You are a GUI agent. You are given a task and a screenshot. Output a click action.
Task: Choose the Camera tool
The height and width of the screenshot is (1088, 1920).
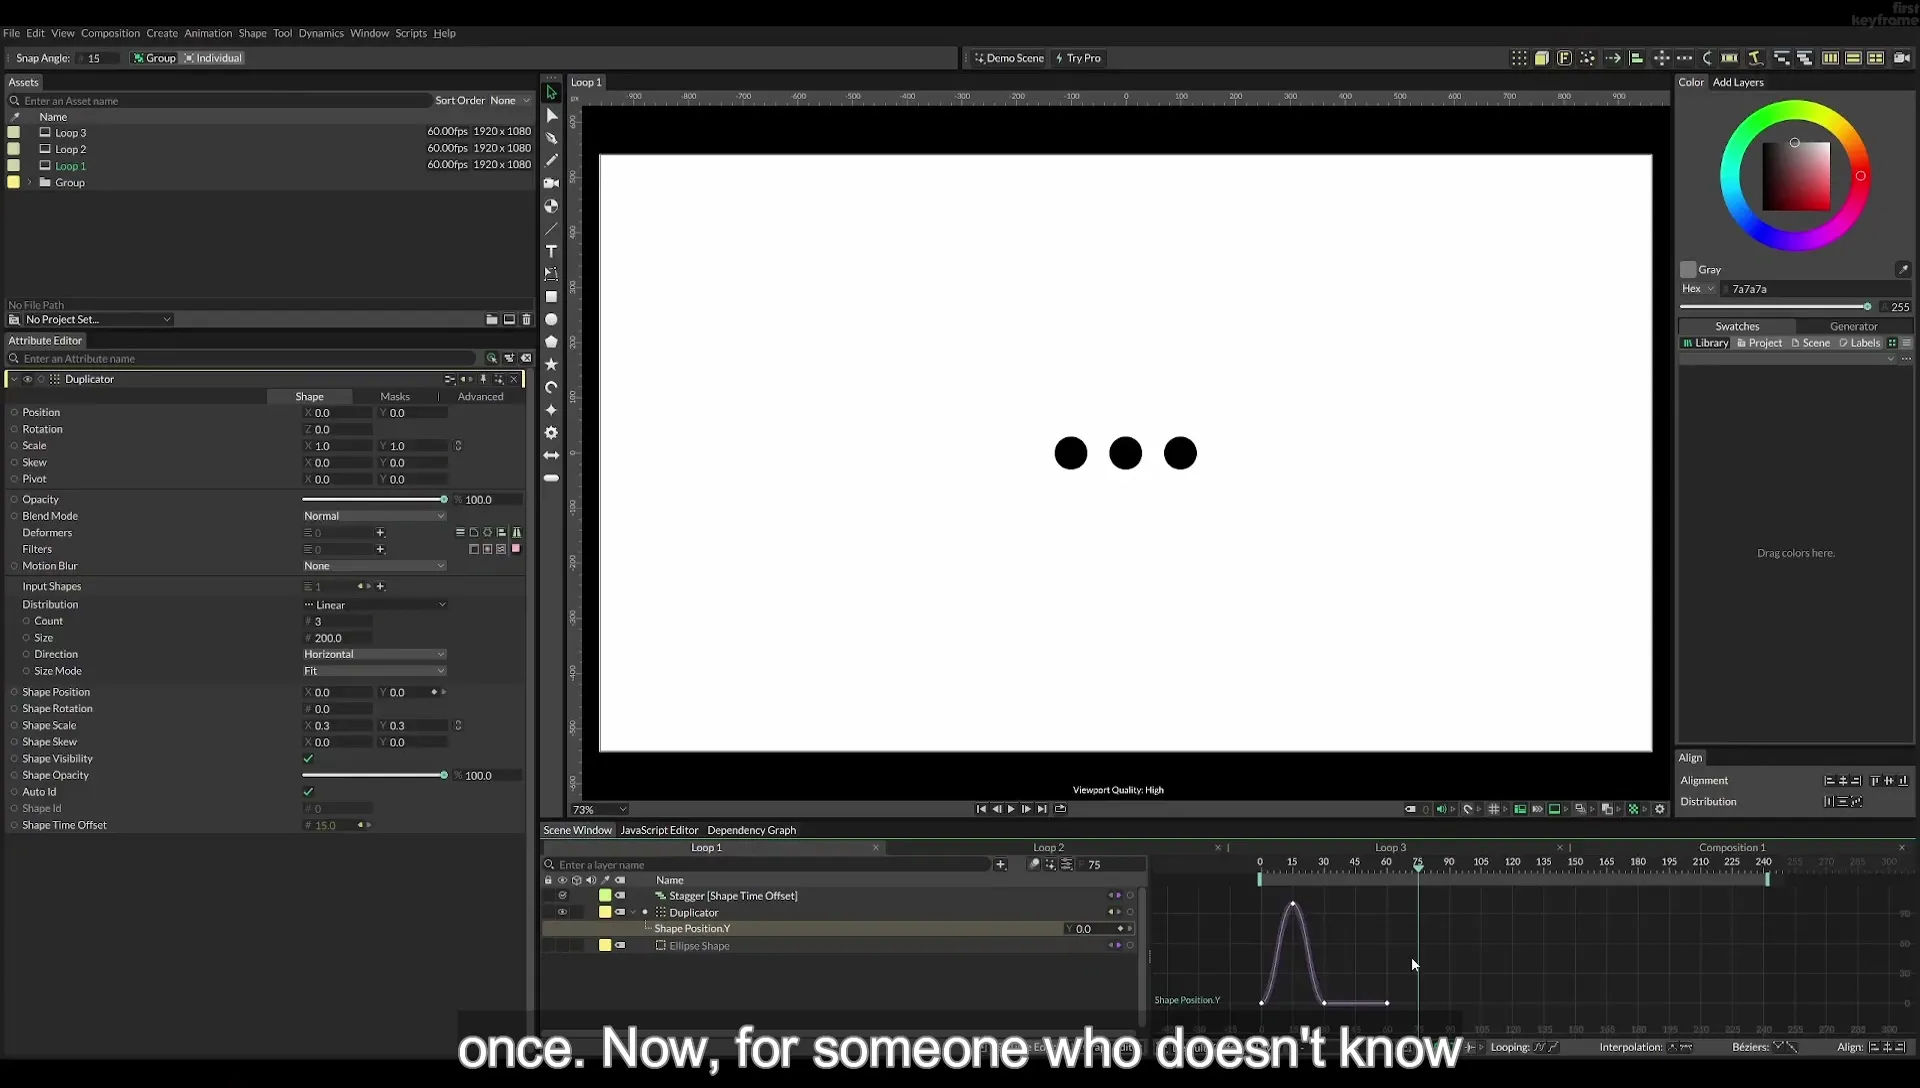(551, 183)
